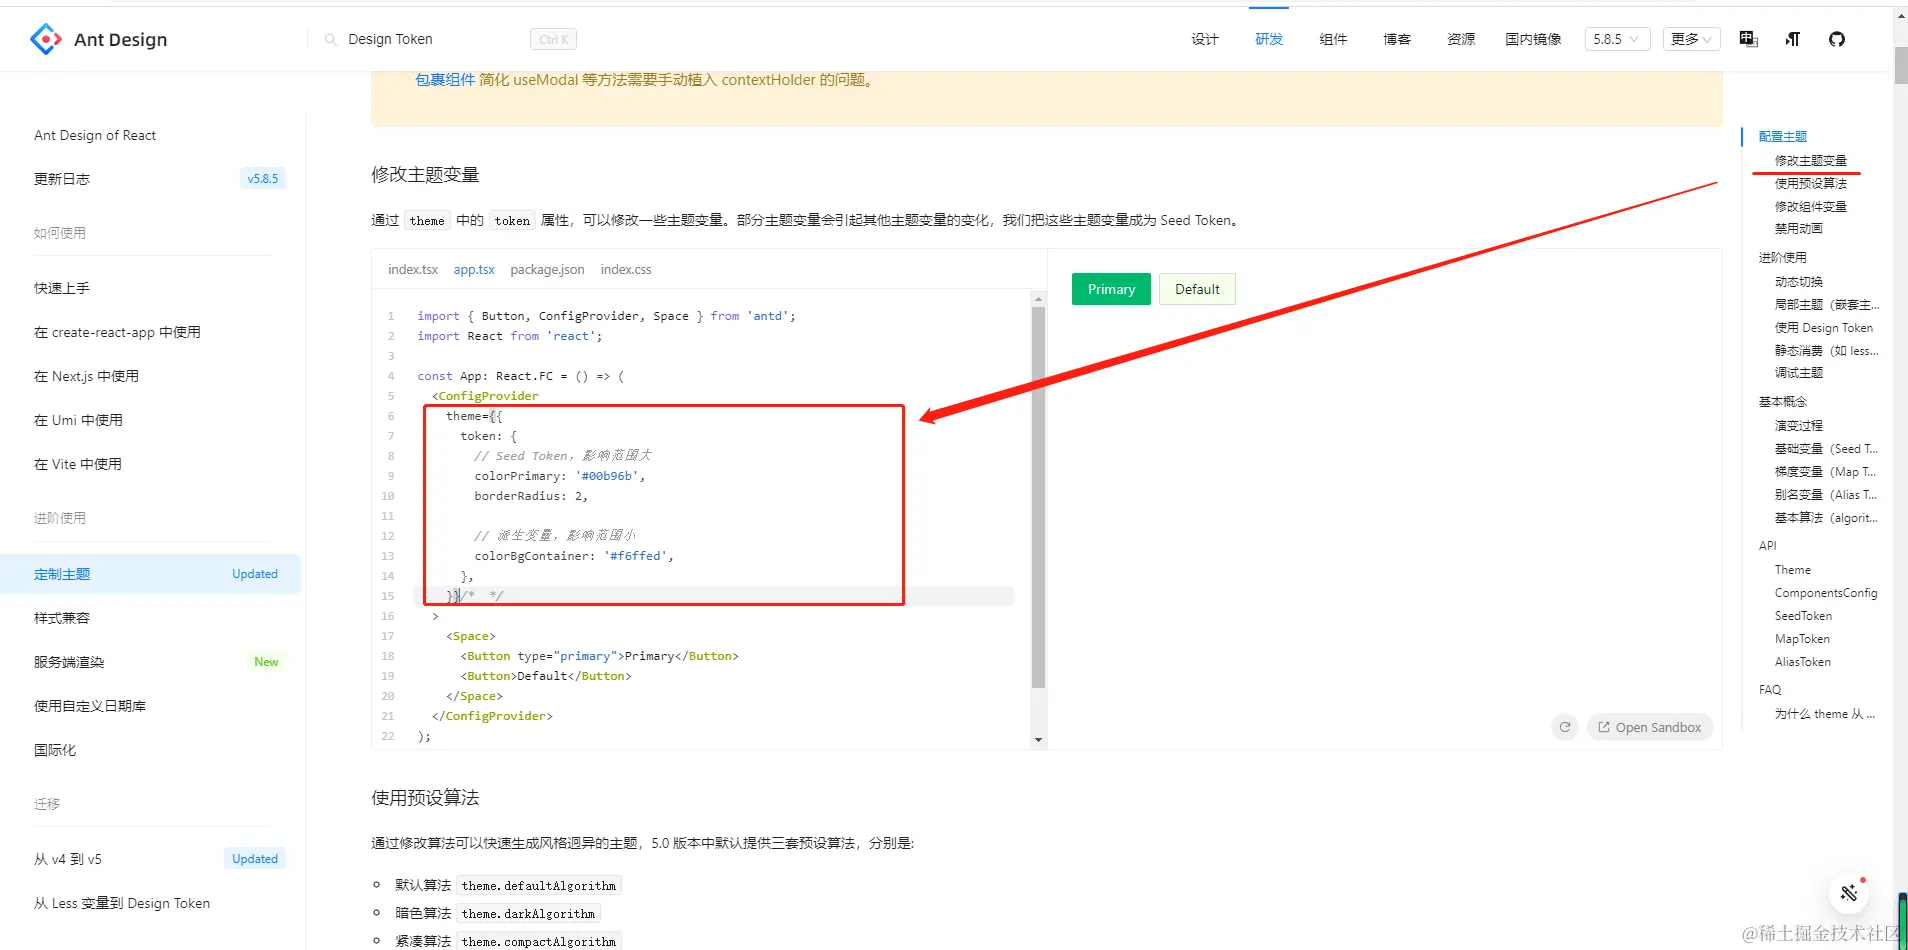The height and width of the screenshot is (950, 1908).
Task: Click the Ant Design logo icon
Action: (x=46, y=39)
